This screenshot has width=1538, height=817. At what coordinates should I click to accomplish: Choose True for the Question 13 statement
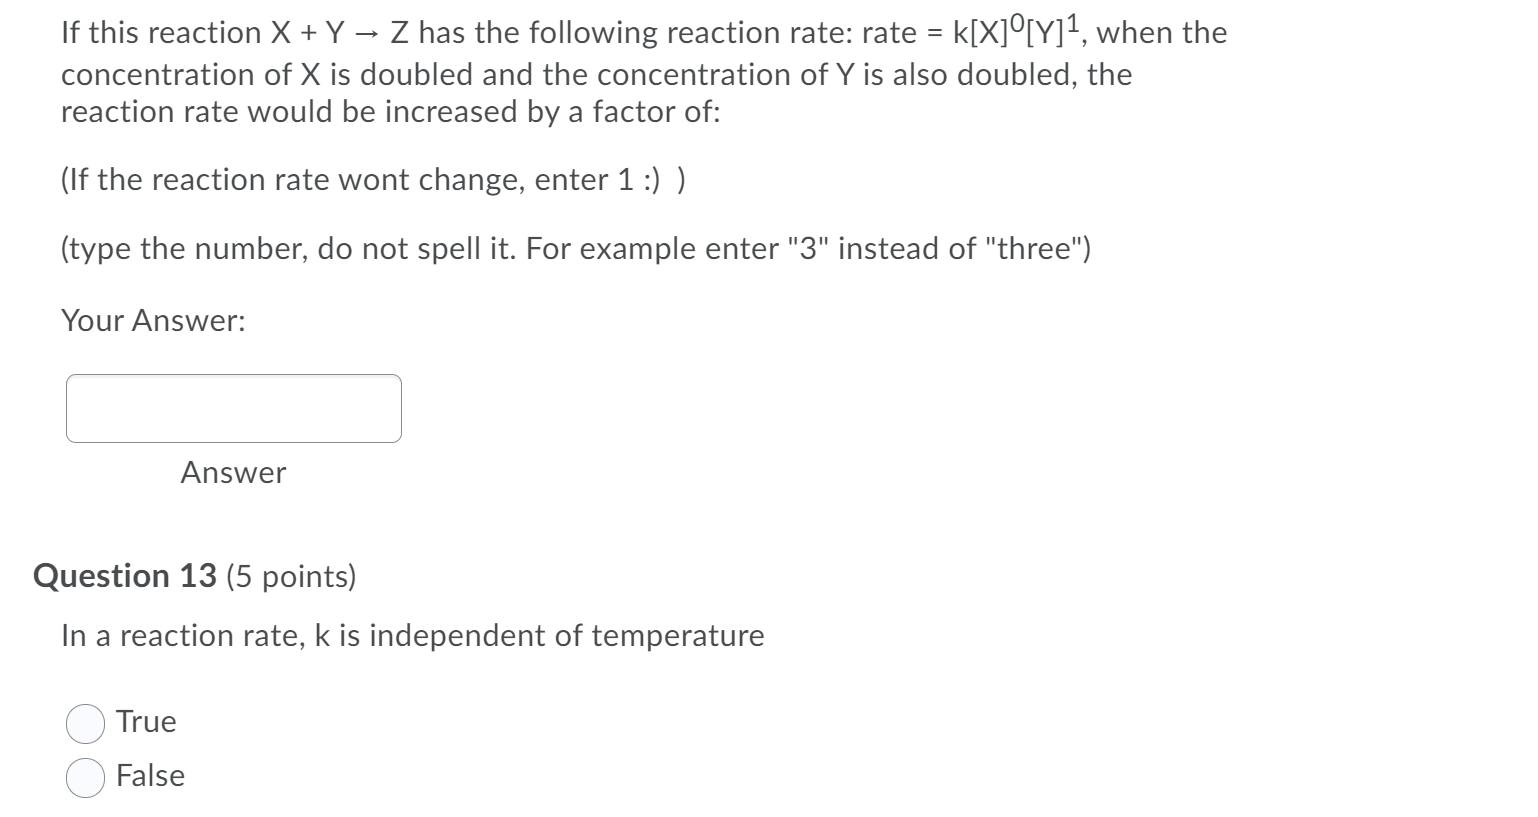tap(86, 721)
